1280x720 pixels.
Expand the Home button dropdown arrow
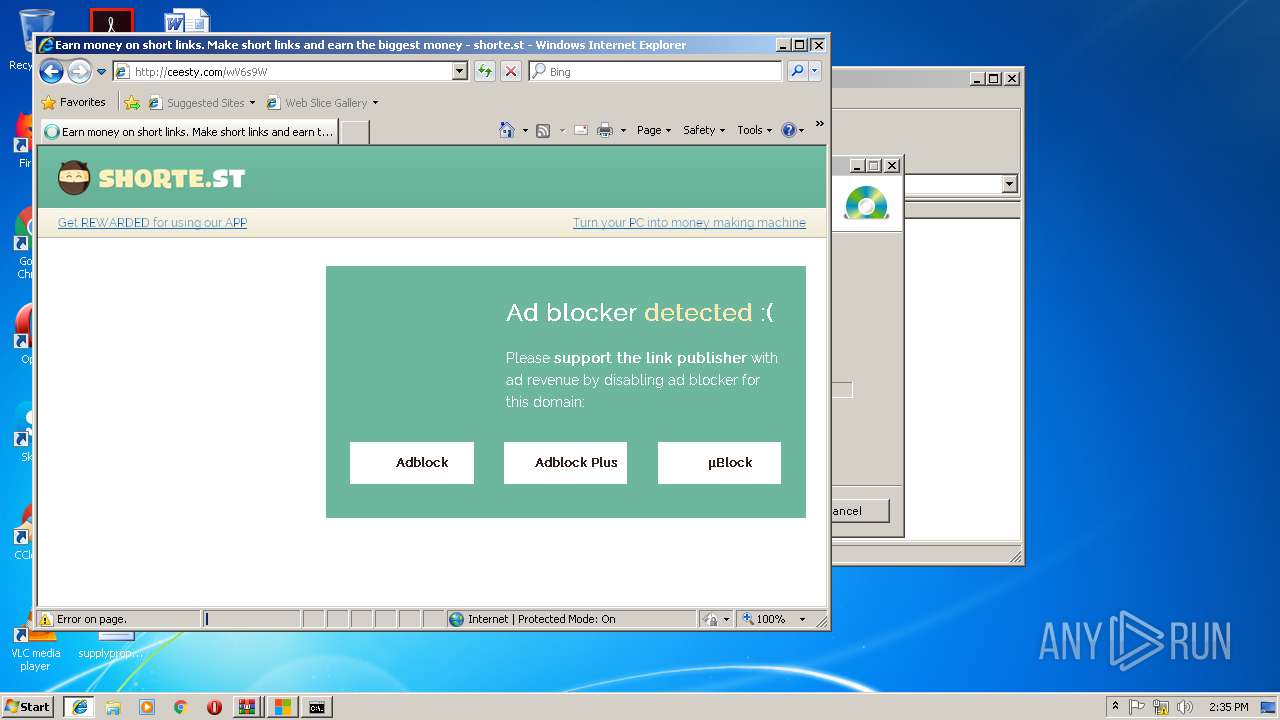click(525, 130)
